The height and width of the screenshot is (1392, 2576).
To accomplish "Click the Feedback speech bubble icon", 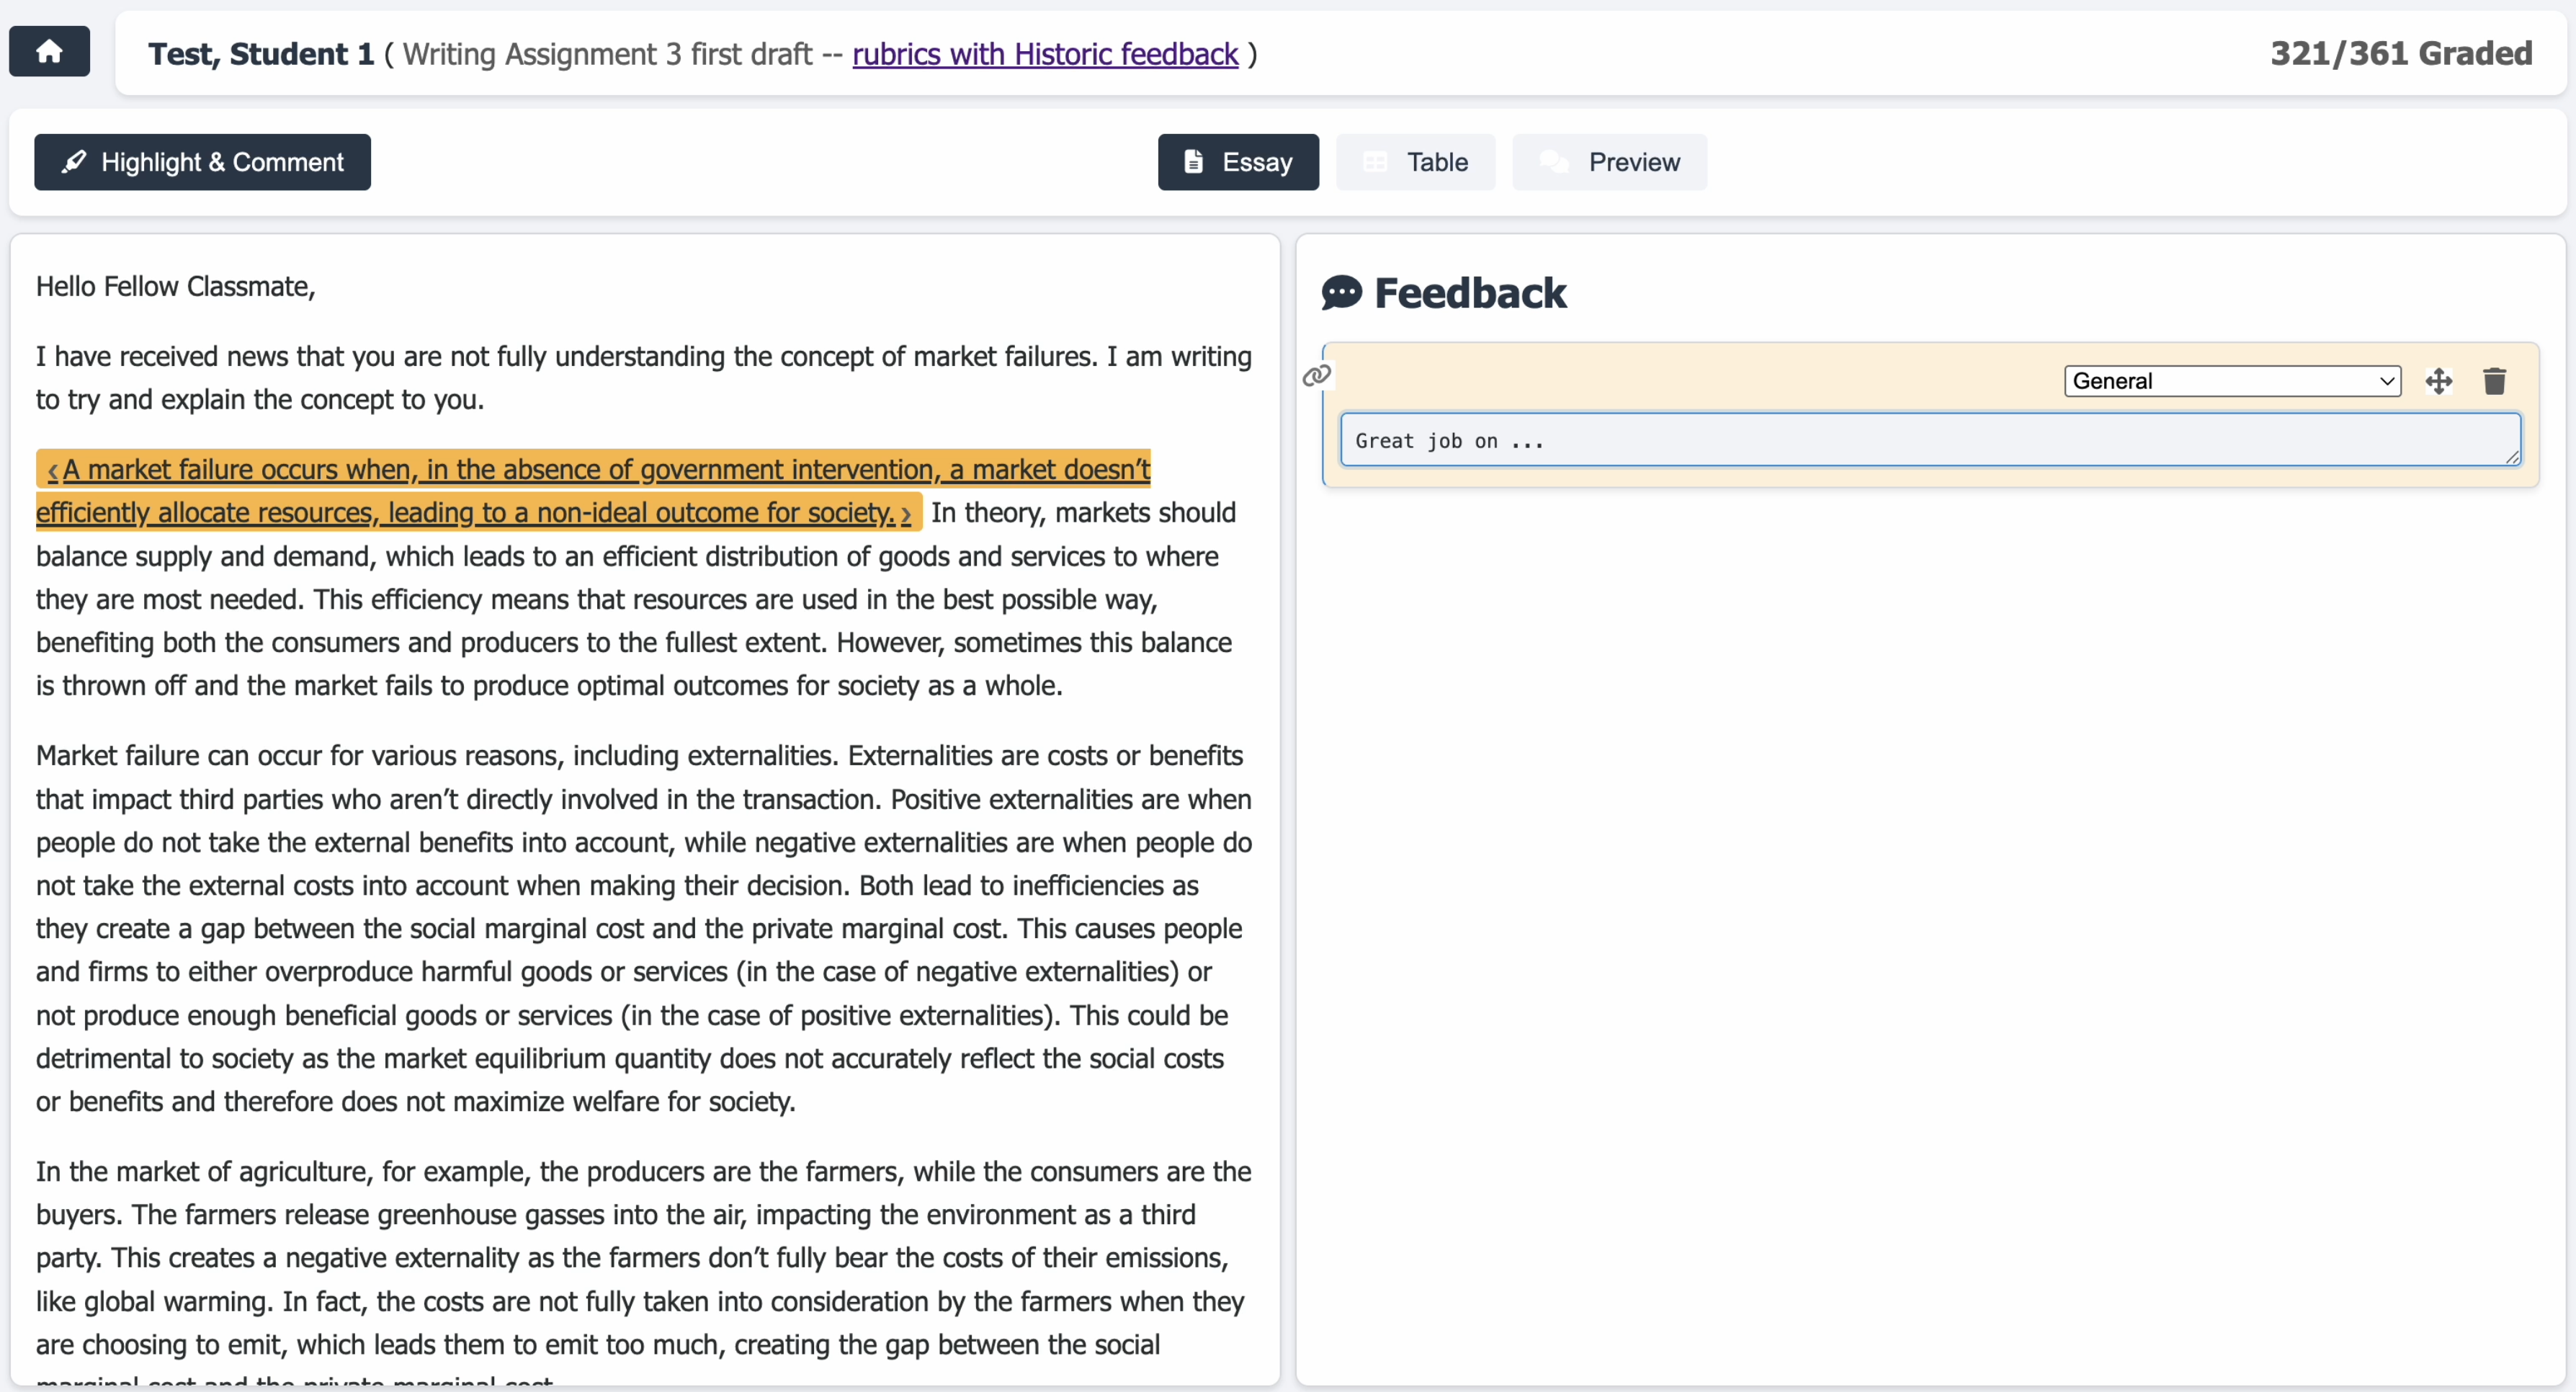I will coord(1341,293).
